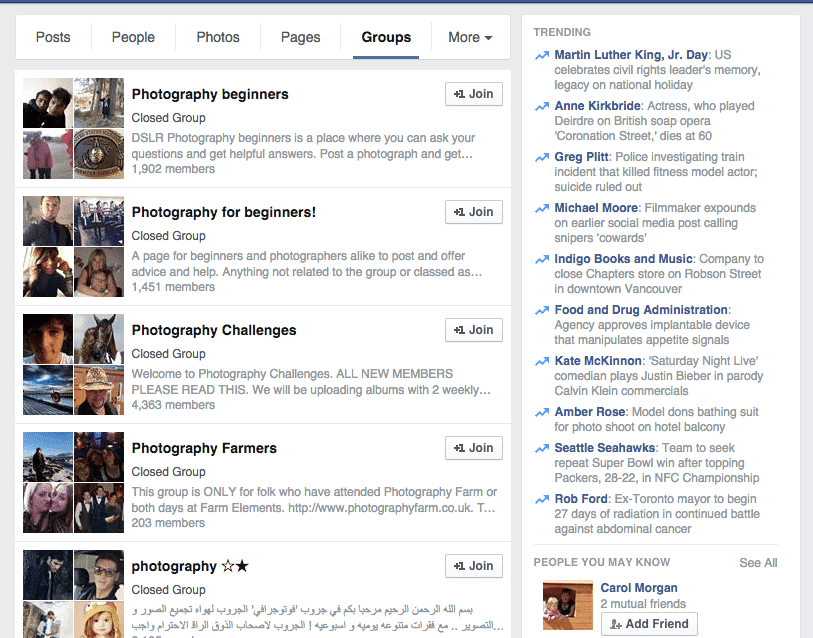The image size is (813, 638).
Task: Click the 203 members count text
Action: [168, 523]
